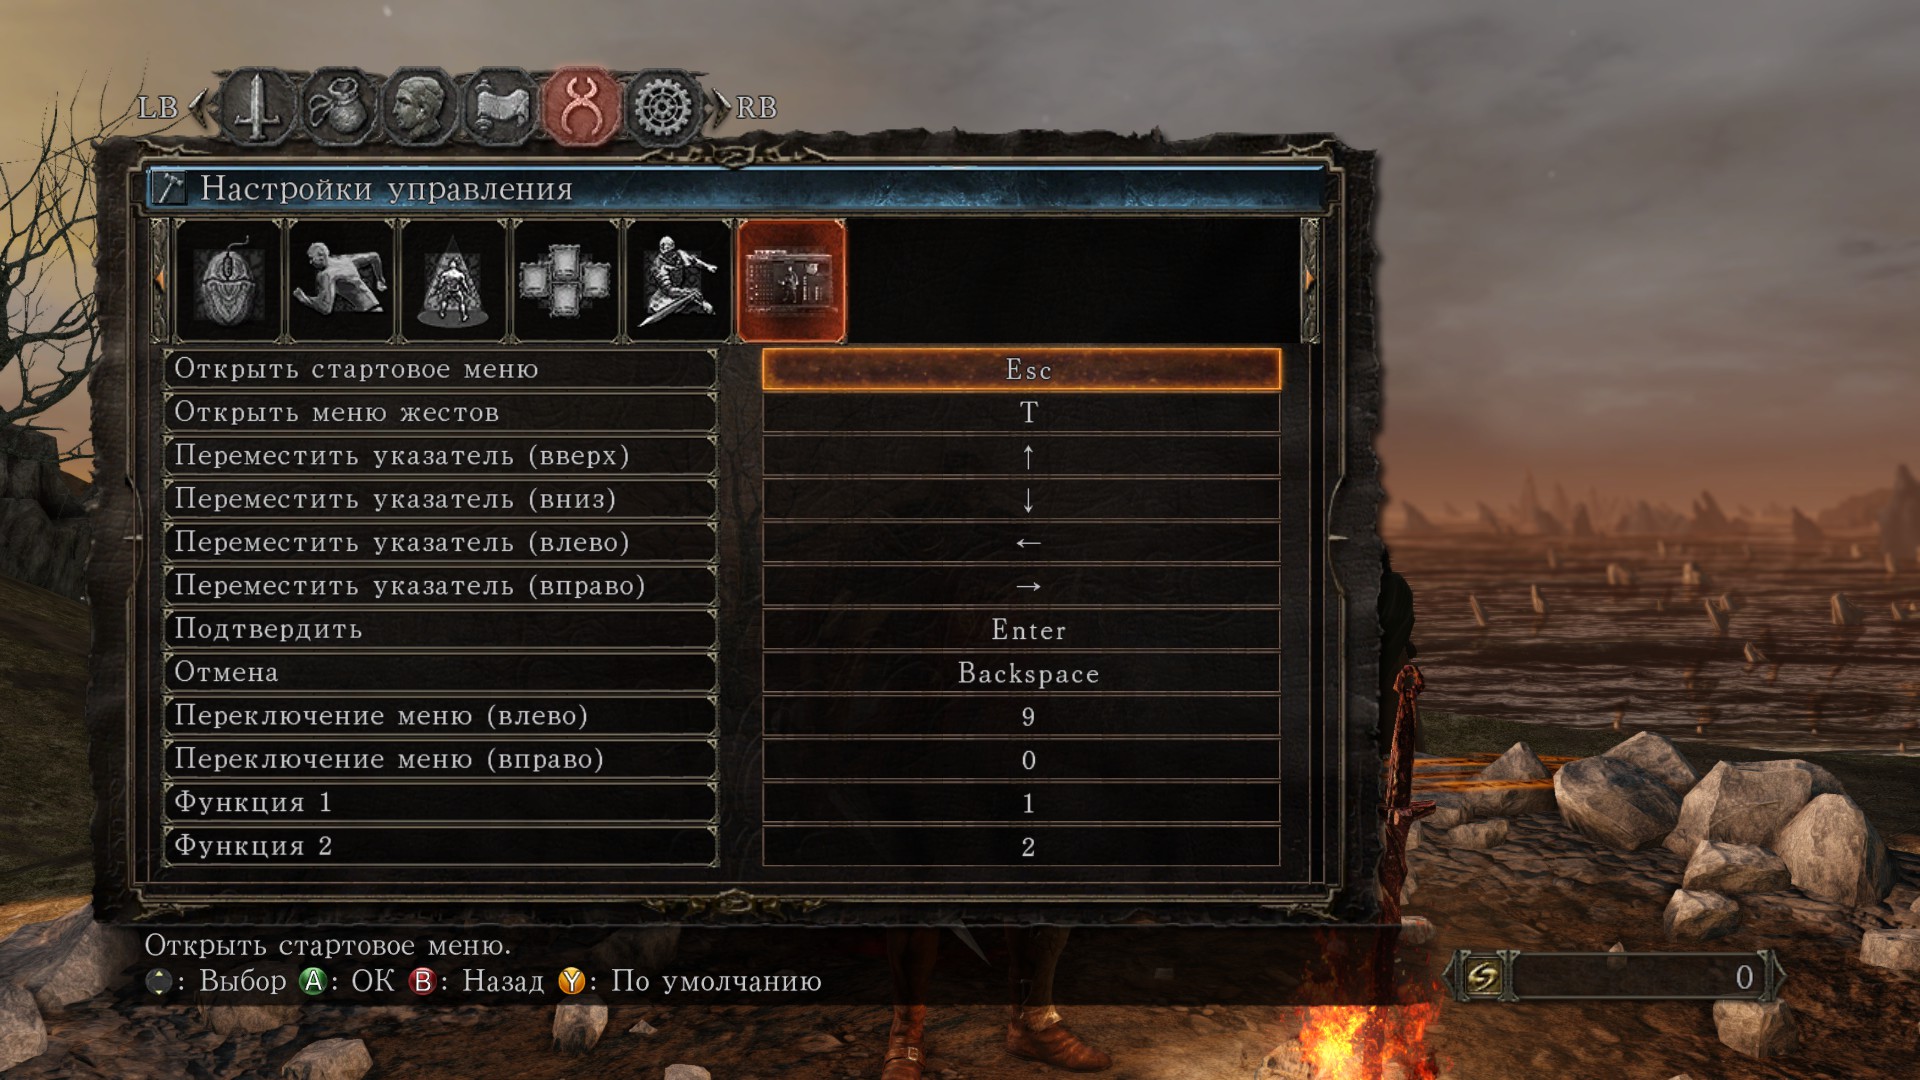
Task: Click the B Назад prompt
Action: [476, 981]
